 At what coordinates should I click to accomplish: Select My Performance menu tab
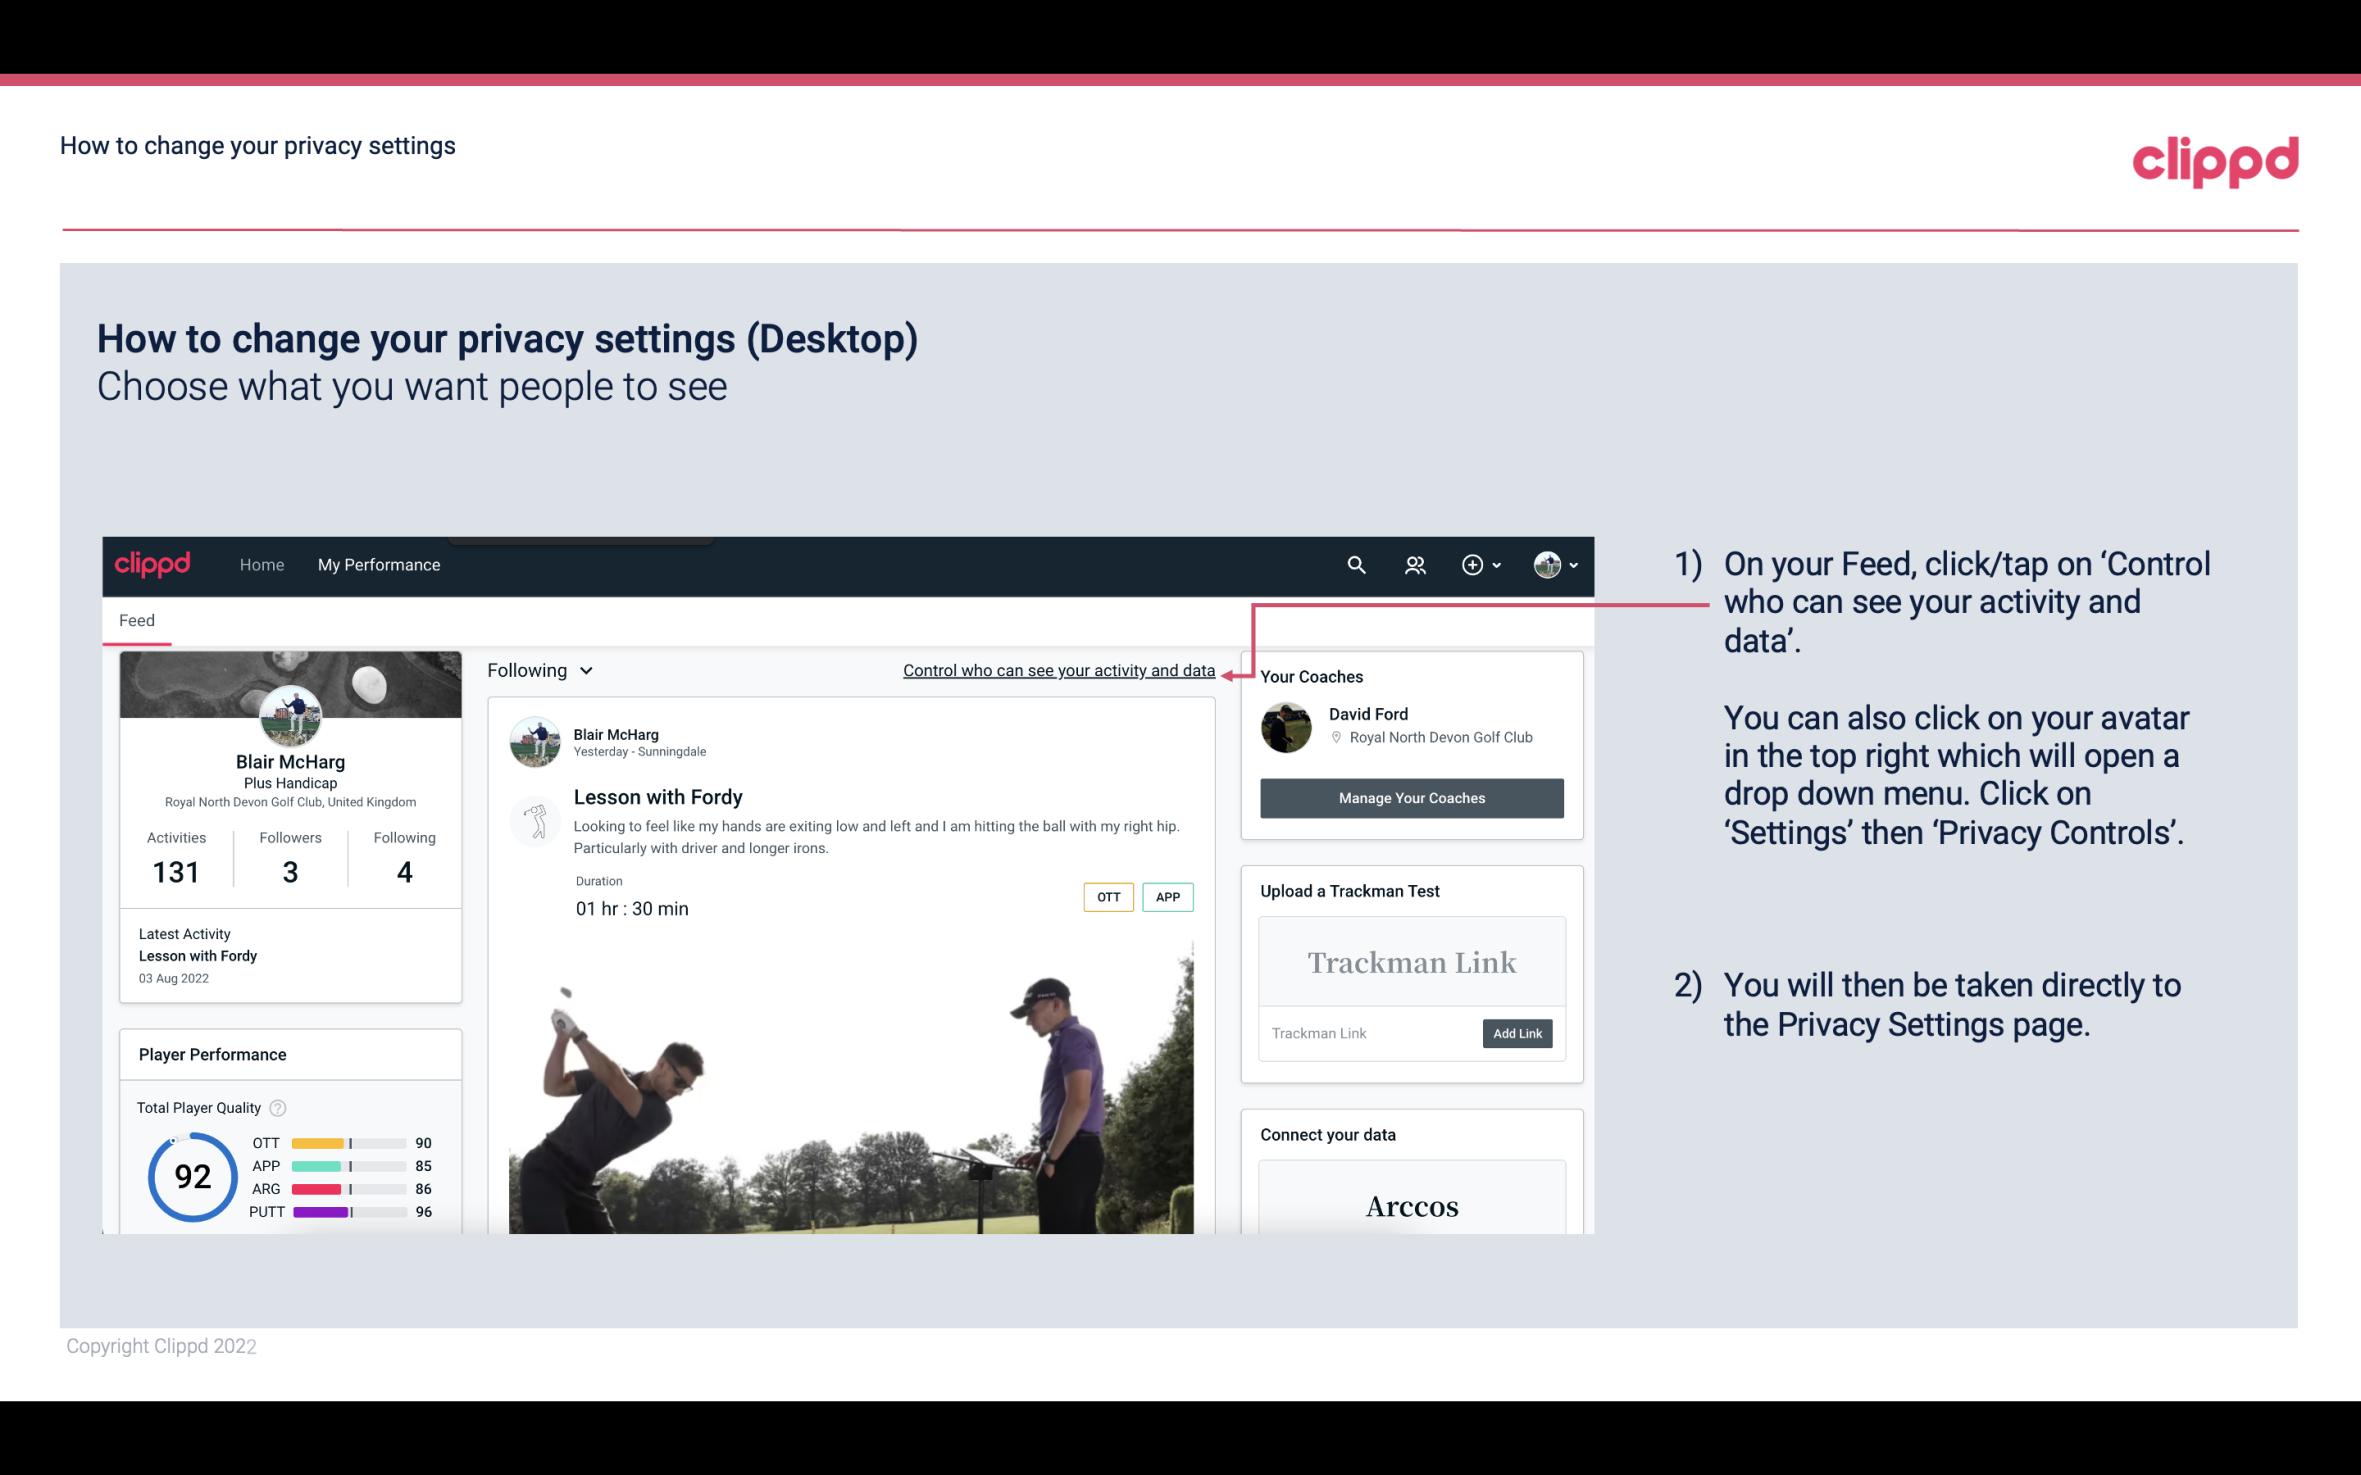coord(377,564)
